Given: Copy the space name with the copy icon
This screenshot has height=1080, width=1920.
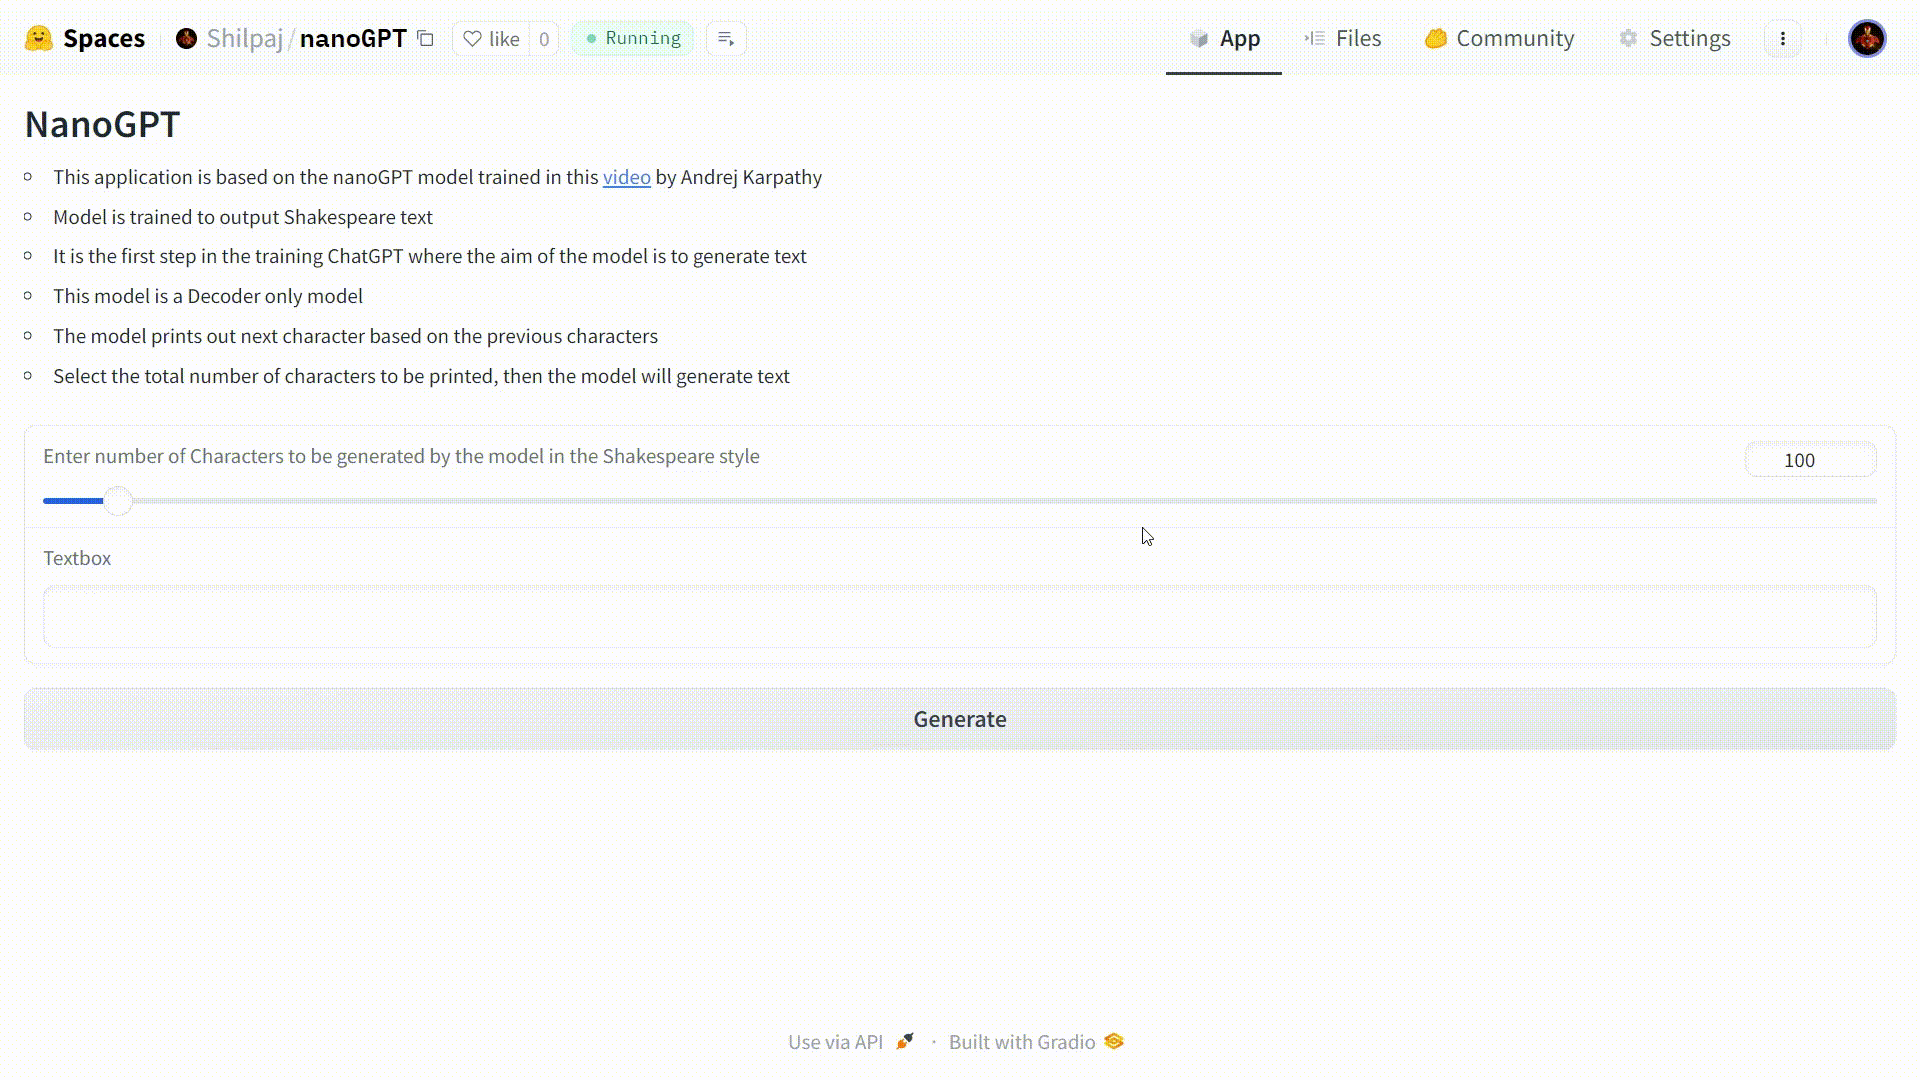Looking at the screenshot, I should (426, 38).
